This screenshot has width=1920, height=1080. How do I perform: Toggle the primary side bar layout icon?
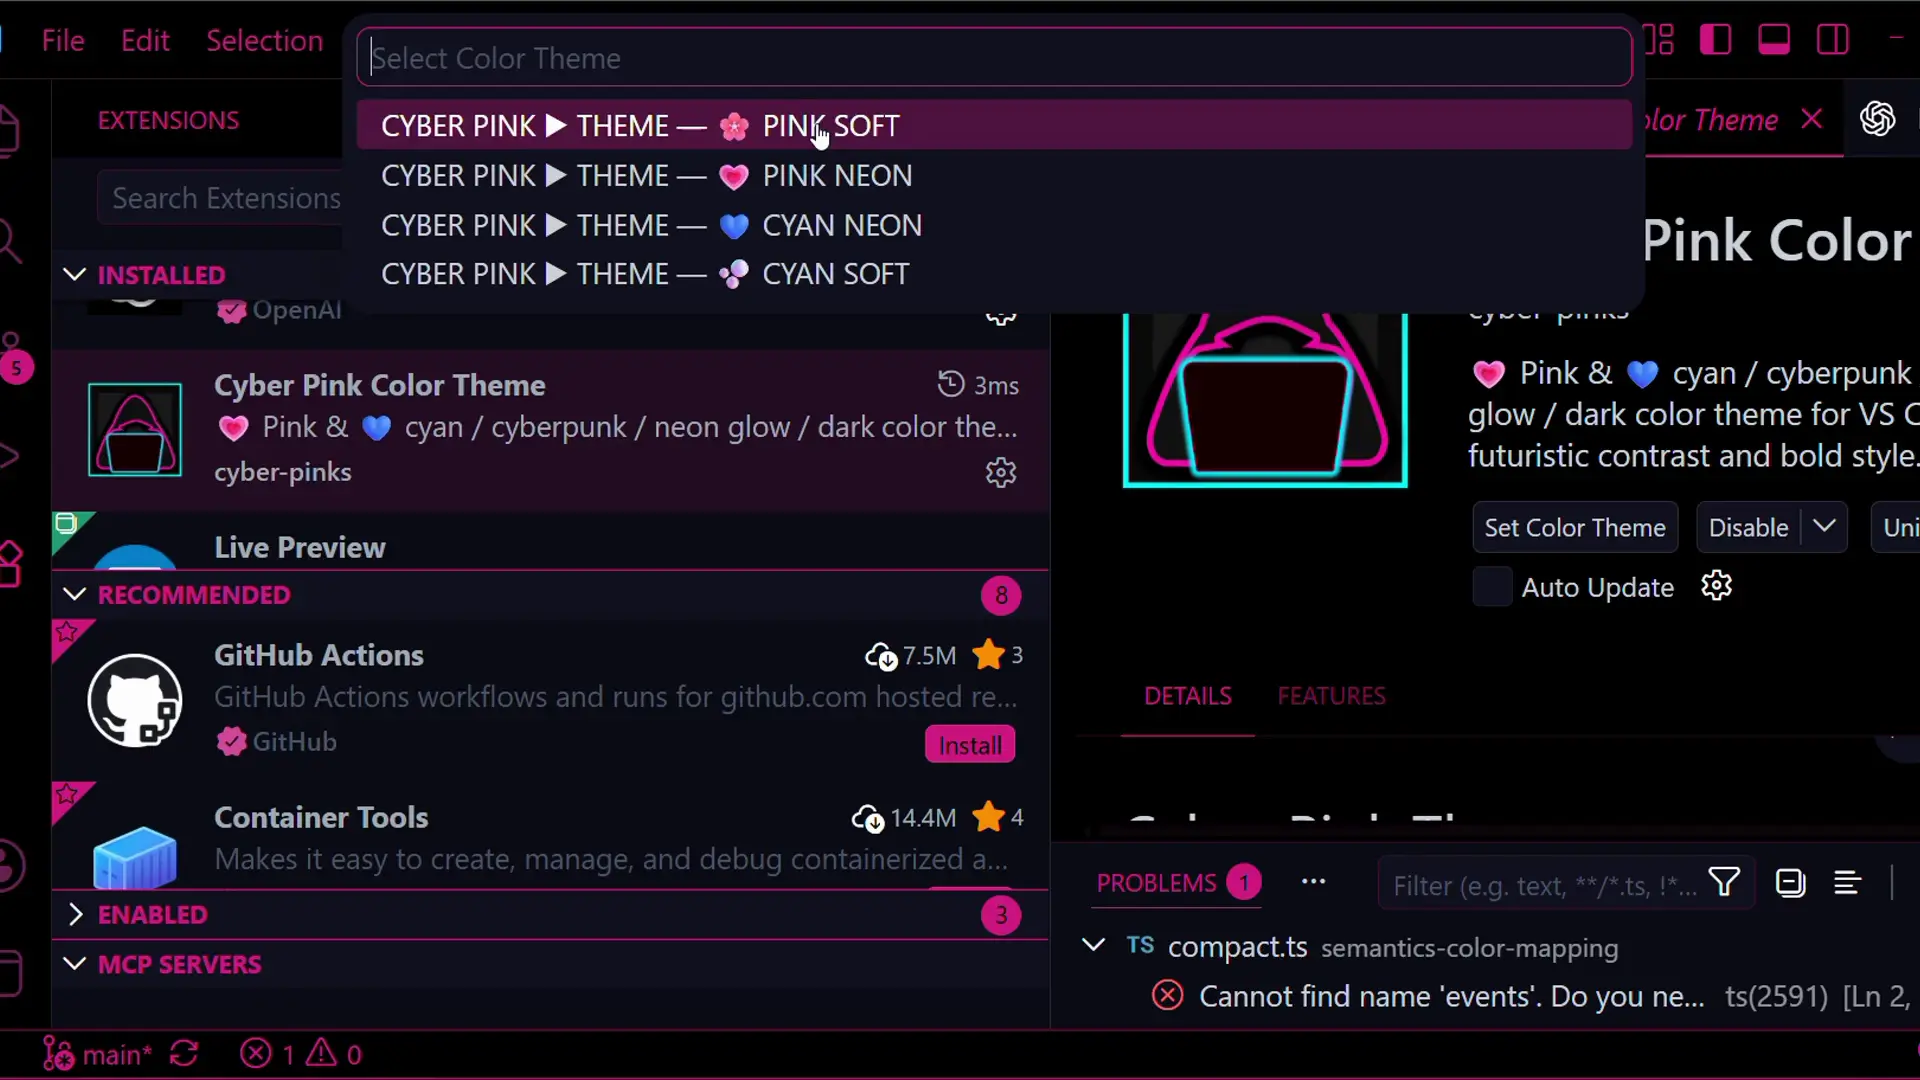(1715, 40)
